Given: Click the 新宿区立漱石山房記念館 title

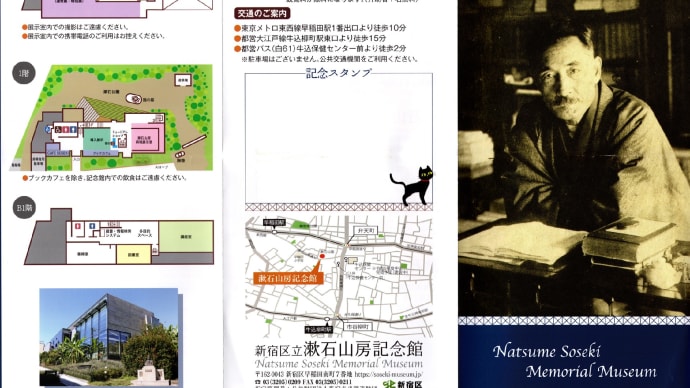Looking at the screenshot, I should [338, 350].
